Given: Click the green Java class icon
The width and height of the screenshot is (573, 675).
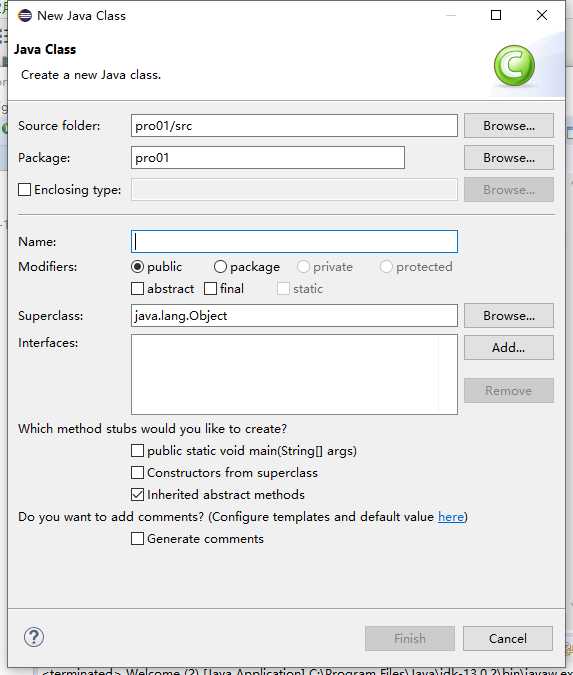Looking at the screenshot, I should 514,65.
